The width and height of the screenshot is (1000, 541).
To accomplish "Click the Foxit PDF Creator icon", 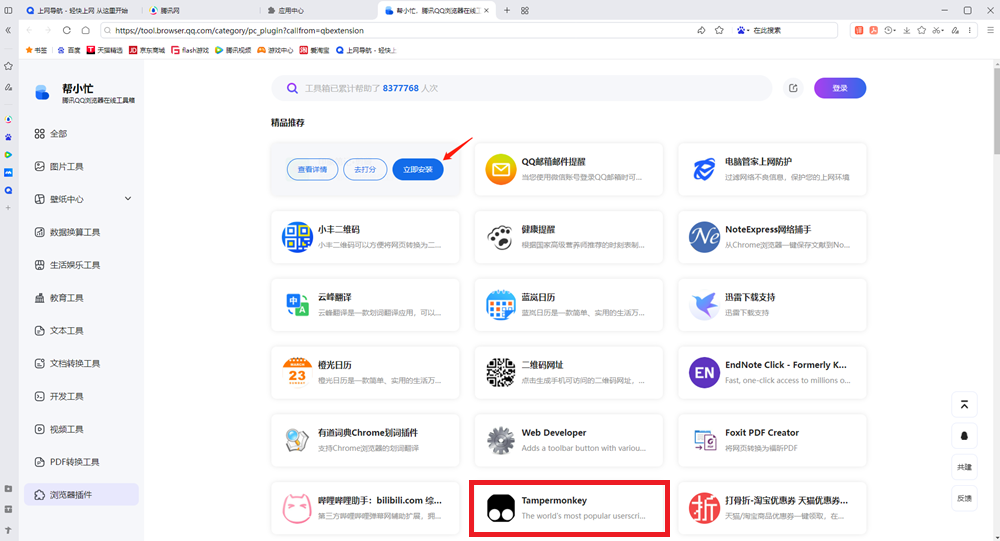I will [704, 441].
